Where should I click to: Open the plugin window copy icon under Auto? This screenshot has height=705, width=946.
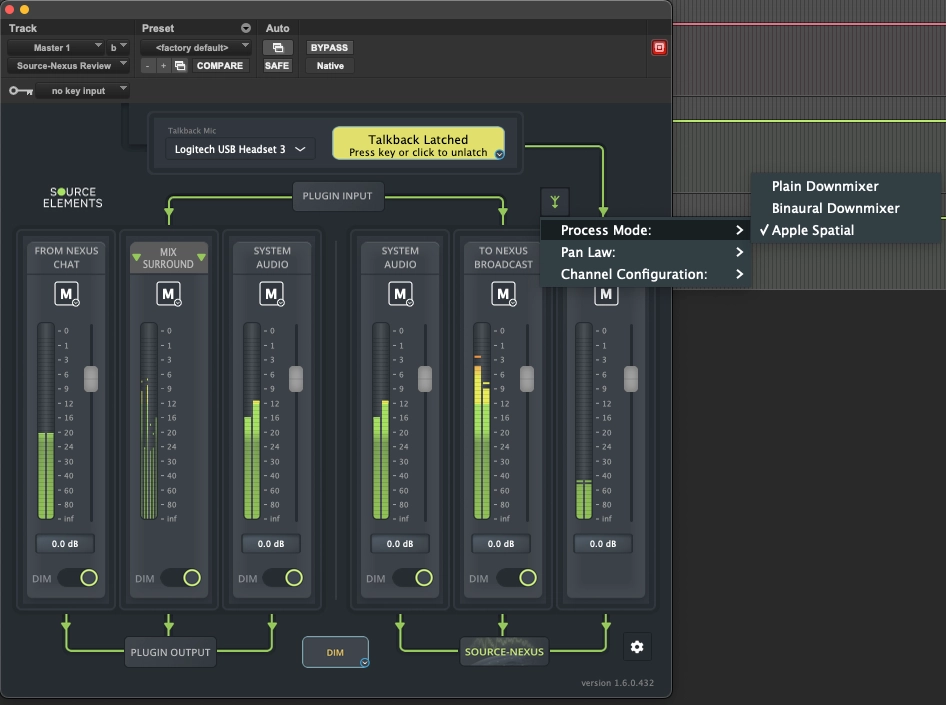278,48
